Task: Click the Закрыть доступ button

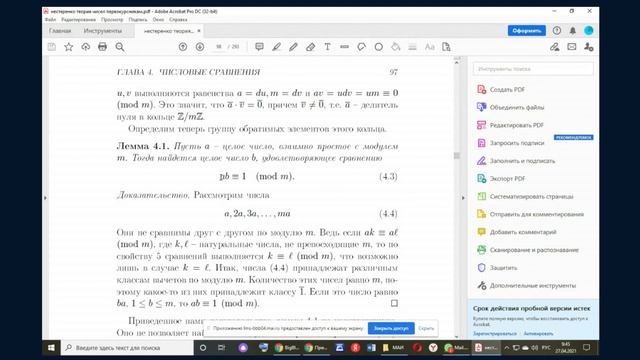Action: [391, 328]
